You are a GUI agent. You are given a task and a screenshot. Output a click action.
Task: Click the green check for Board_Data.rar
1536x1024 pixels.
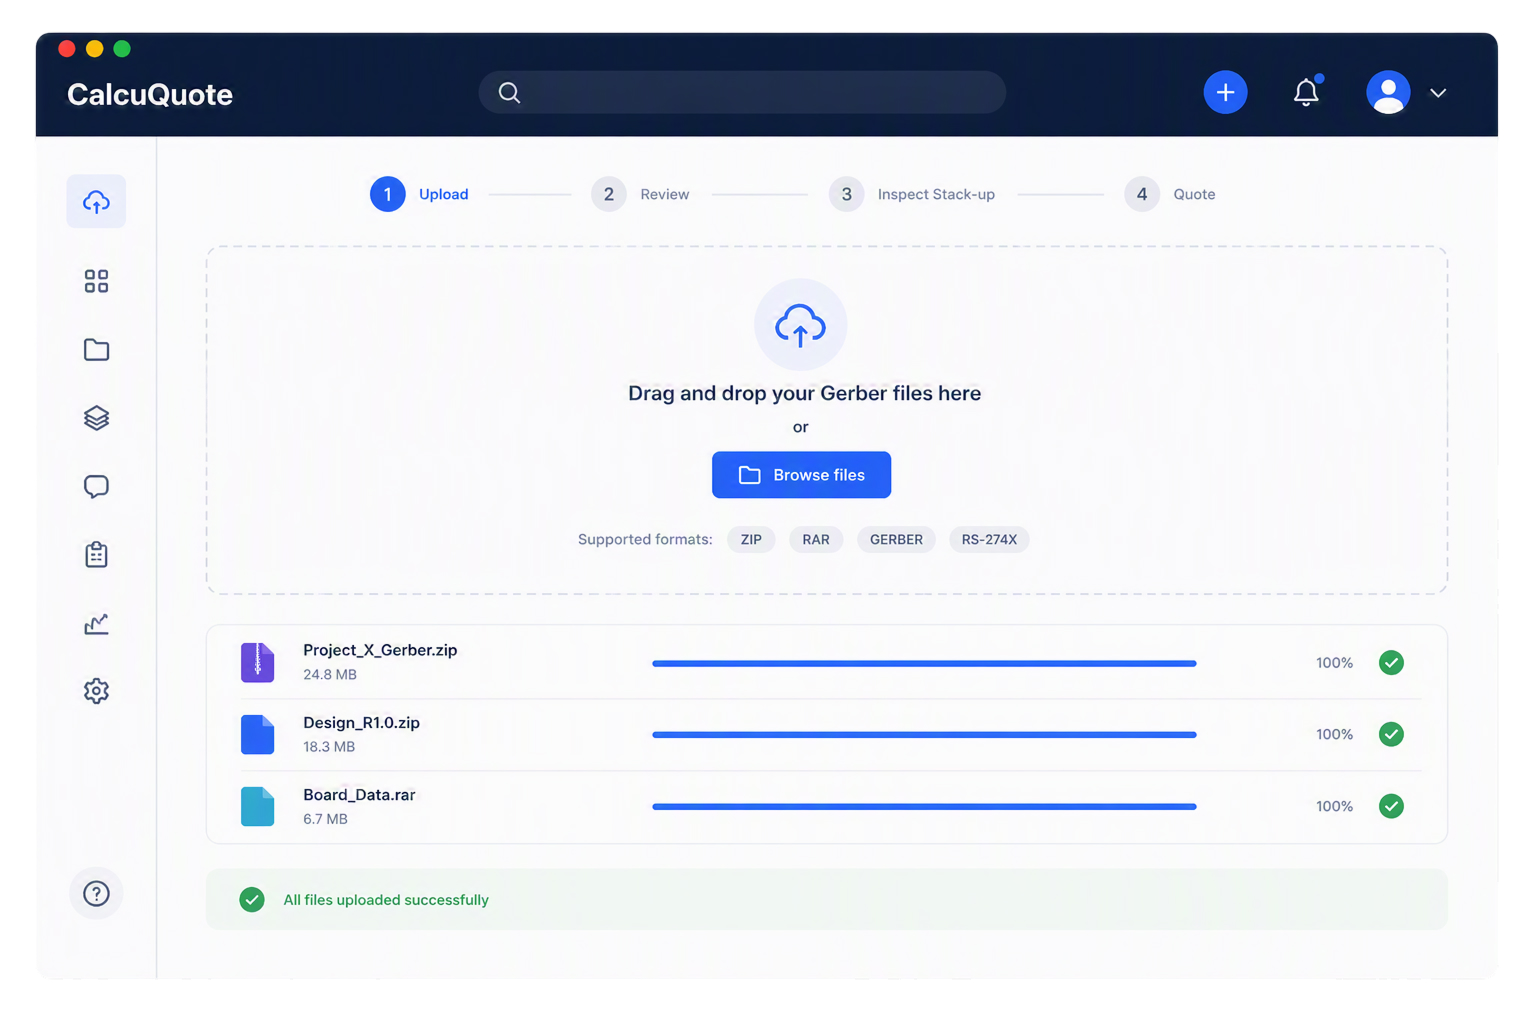tap(1391, 806)
